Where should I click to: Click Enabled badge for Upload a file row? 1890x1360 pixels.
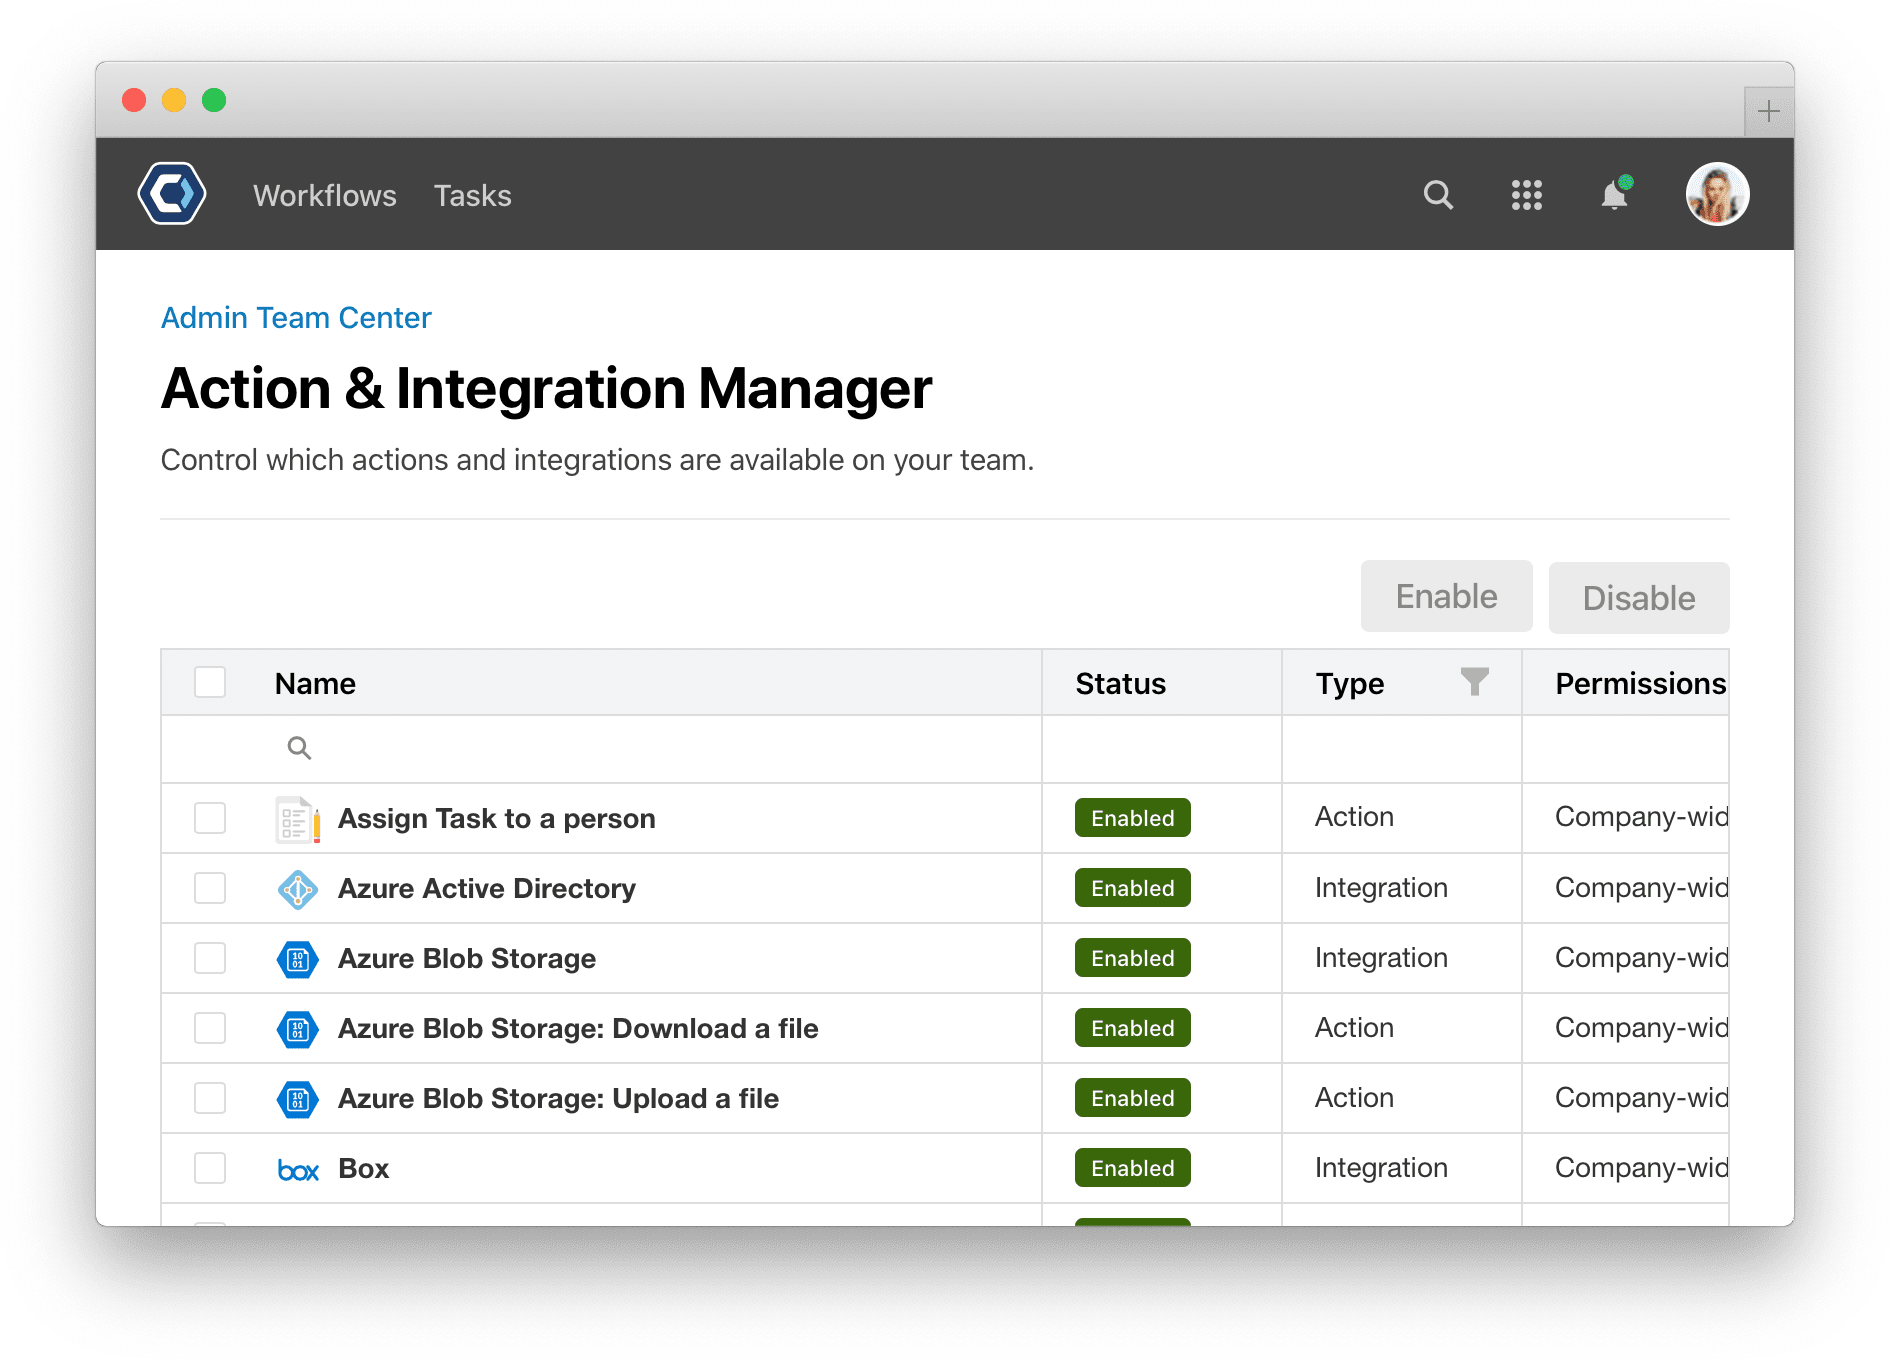[1132, 1098]
